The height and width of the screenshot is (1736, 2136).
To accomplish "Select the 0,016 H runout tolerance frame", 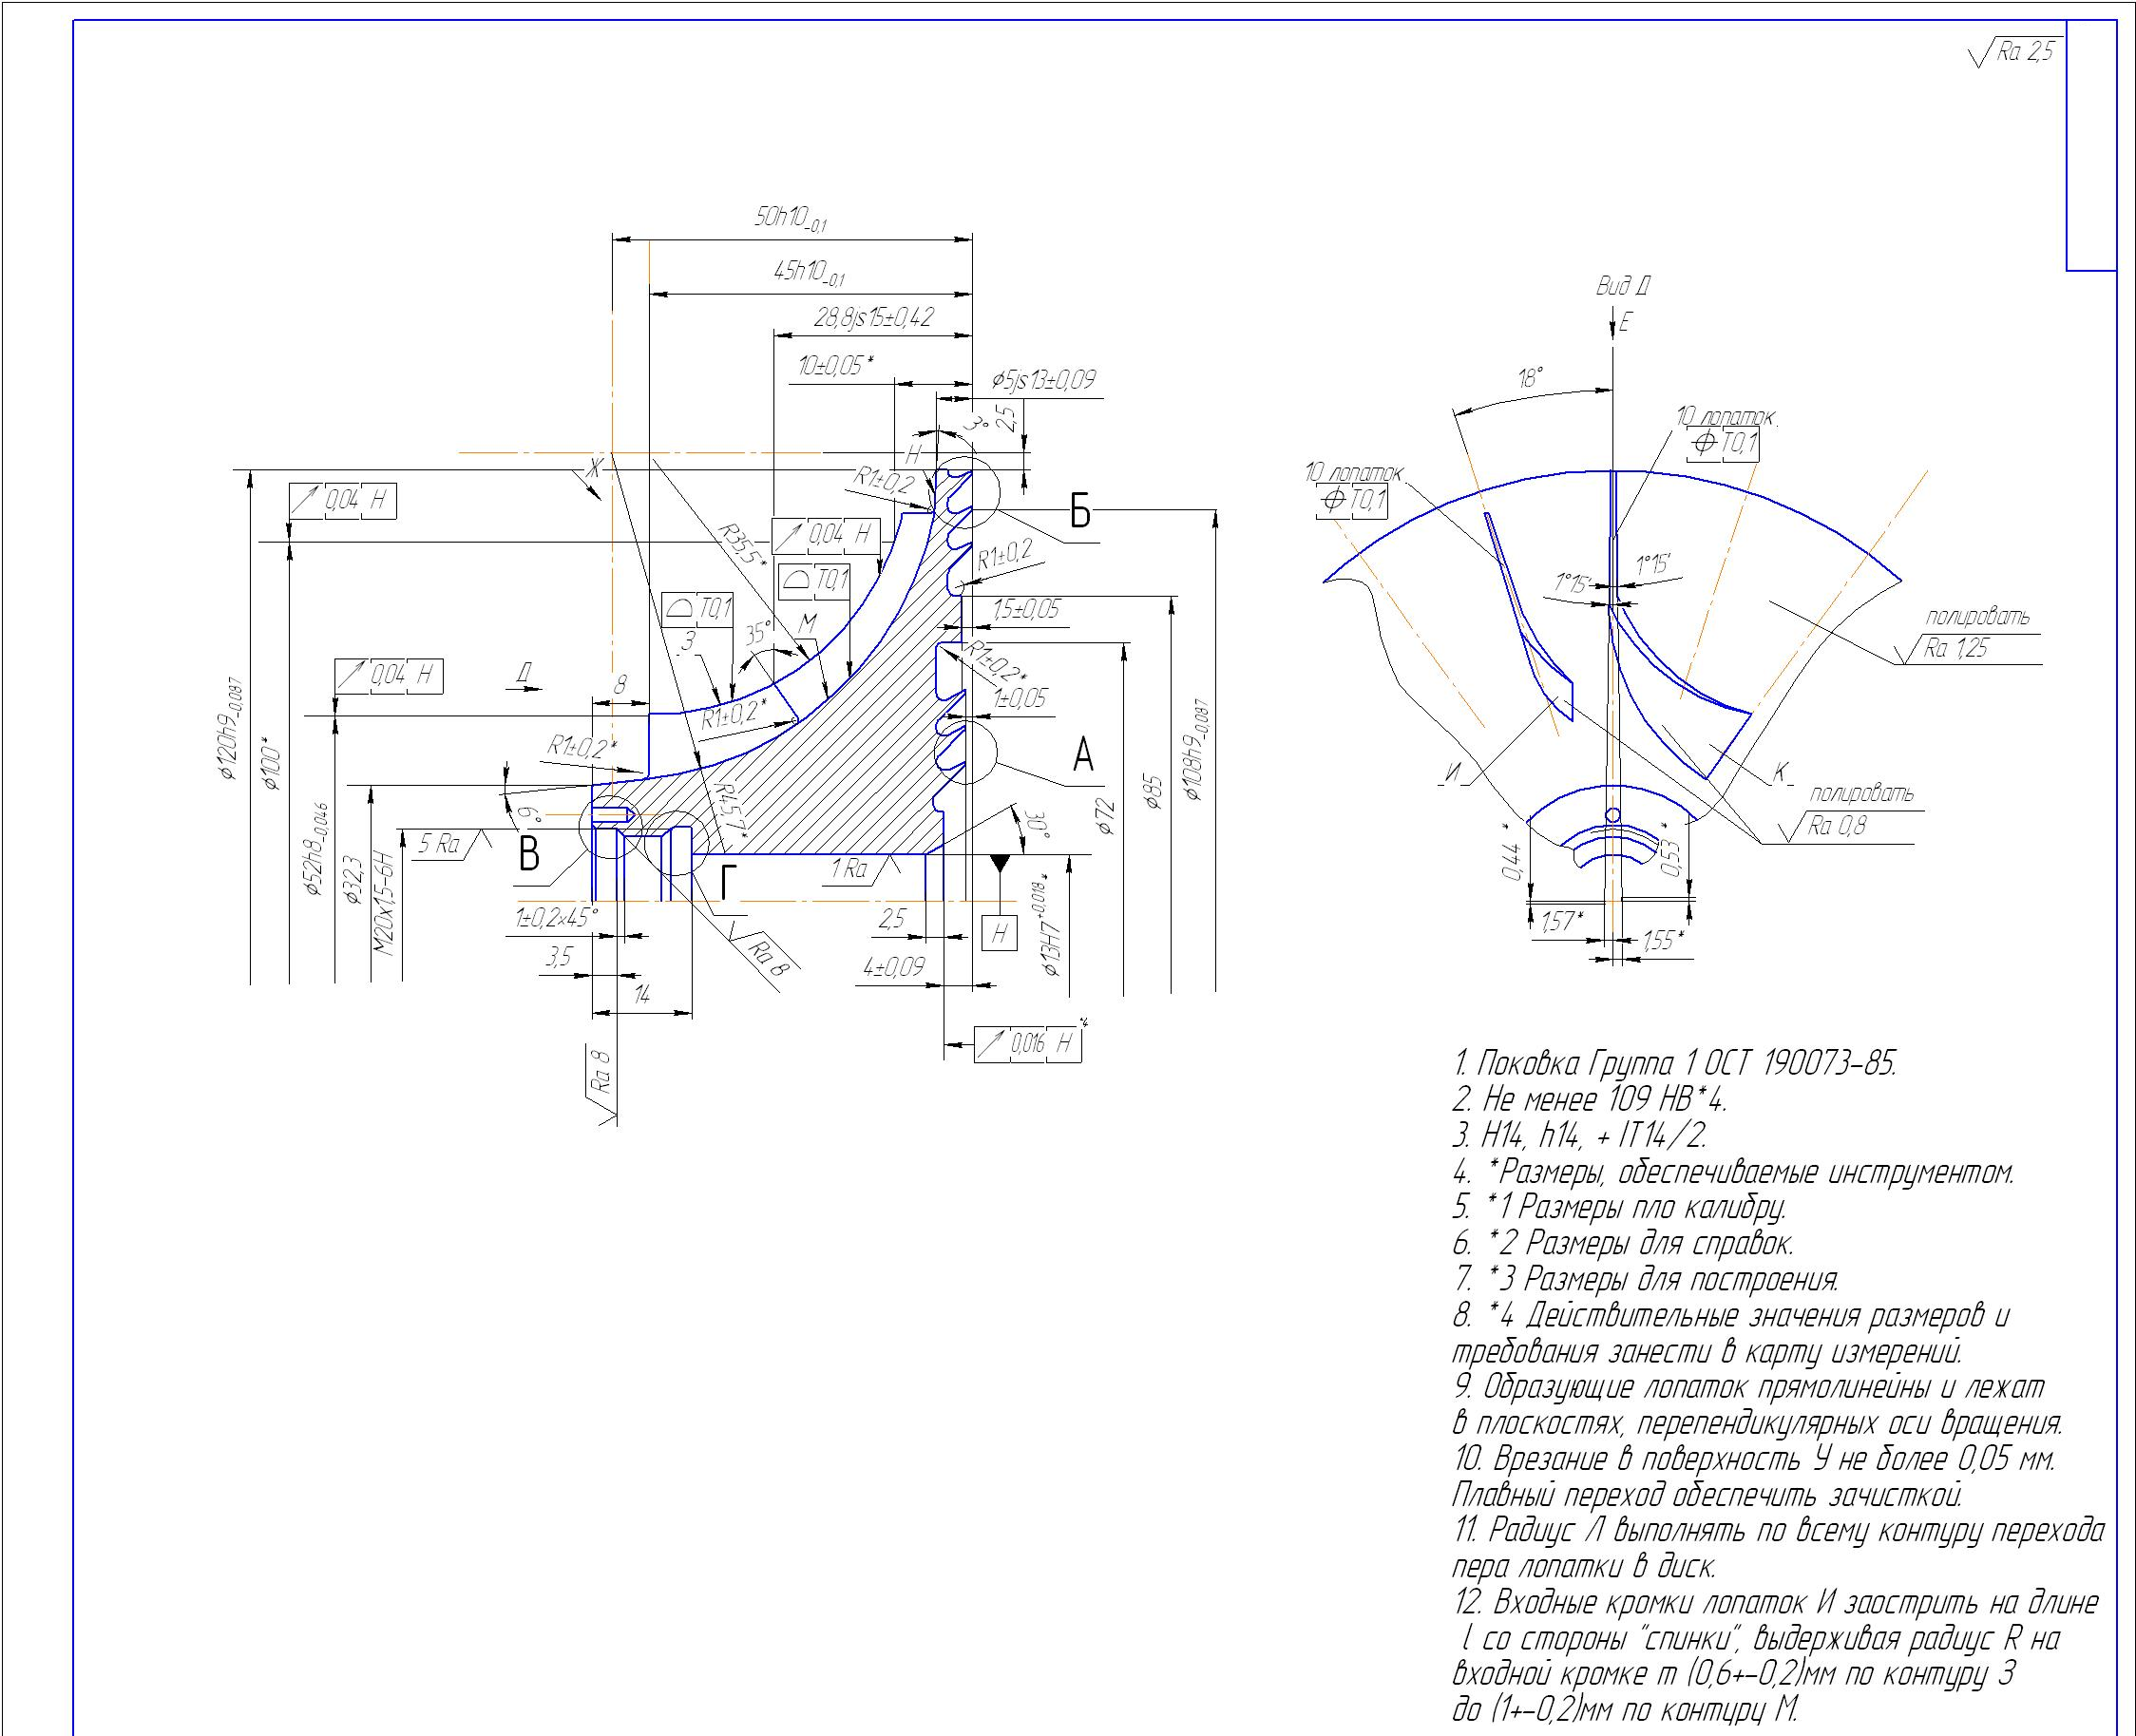I will coord(1028,1044).
